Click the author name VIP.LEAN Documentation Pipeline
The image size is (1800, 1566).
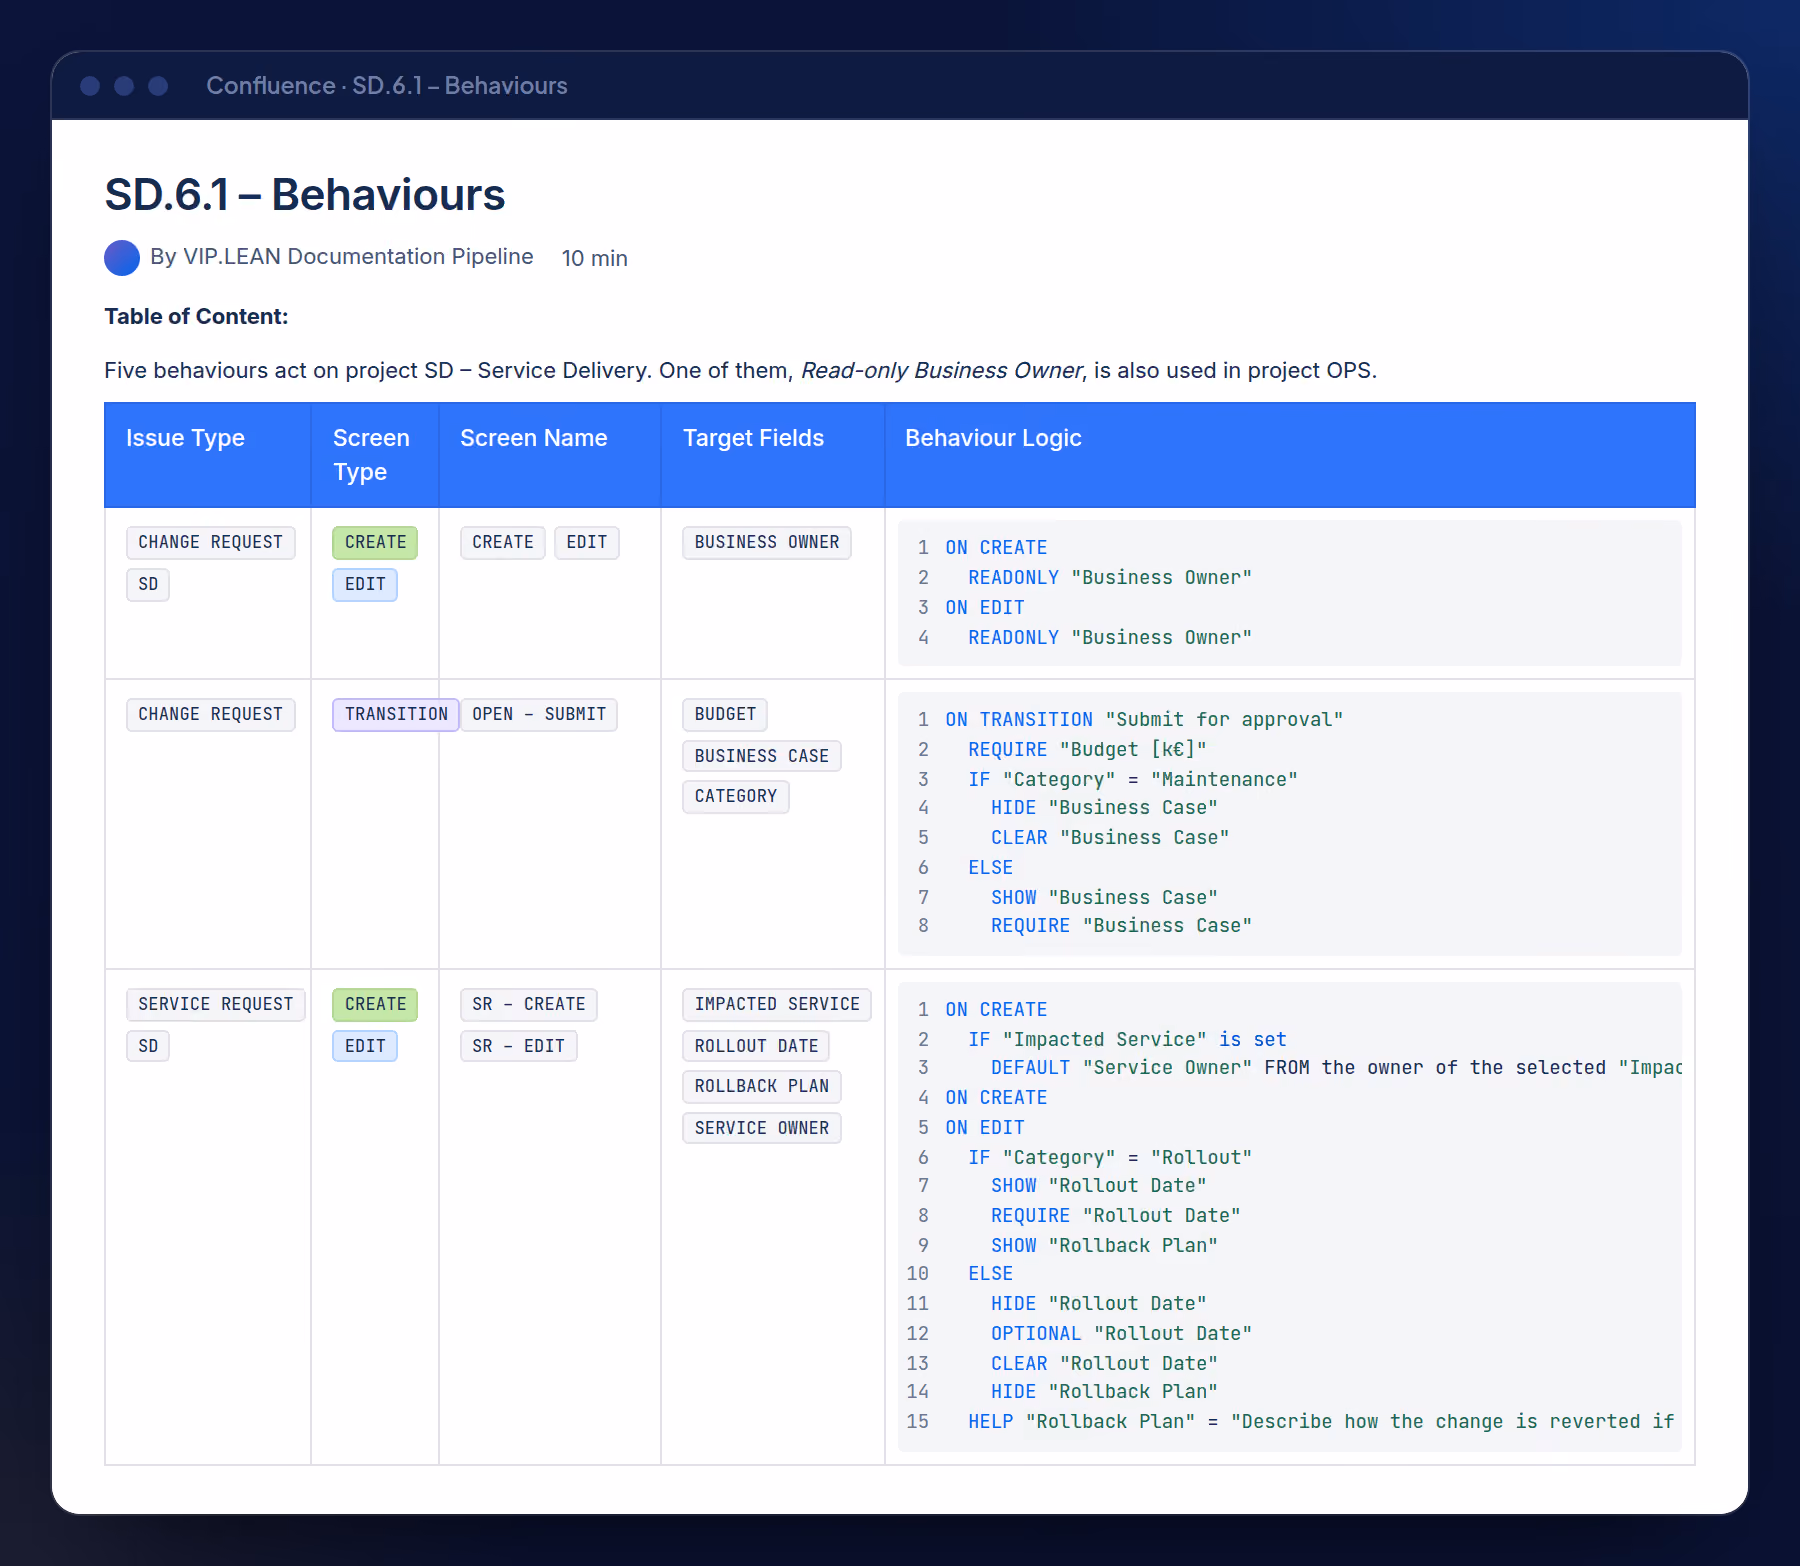(x=358, y=257)
